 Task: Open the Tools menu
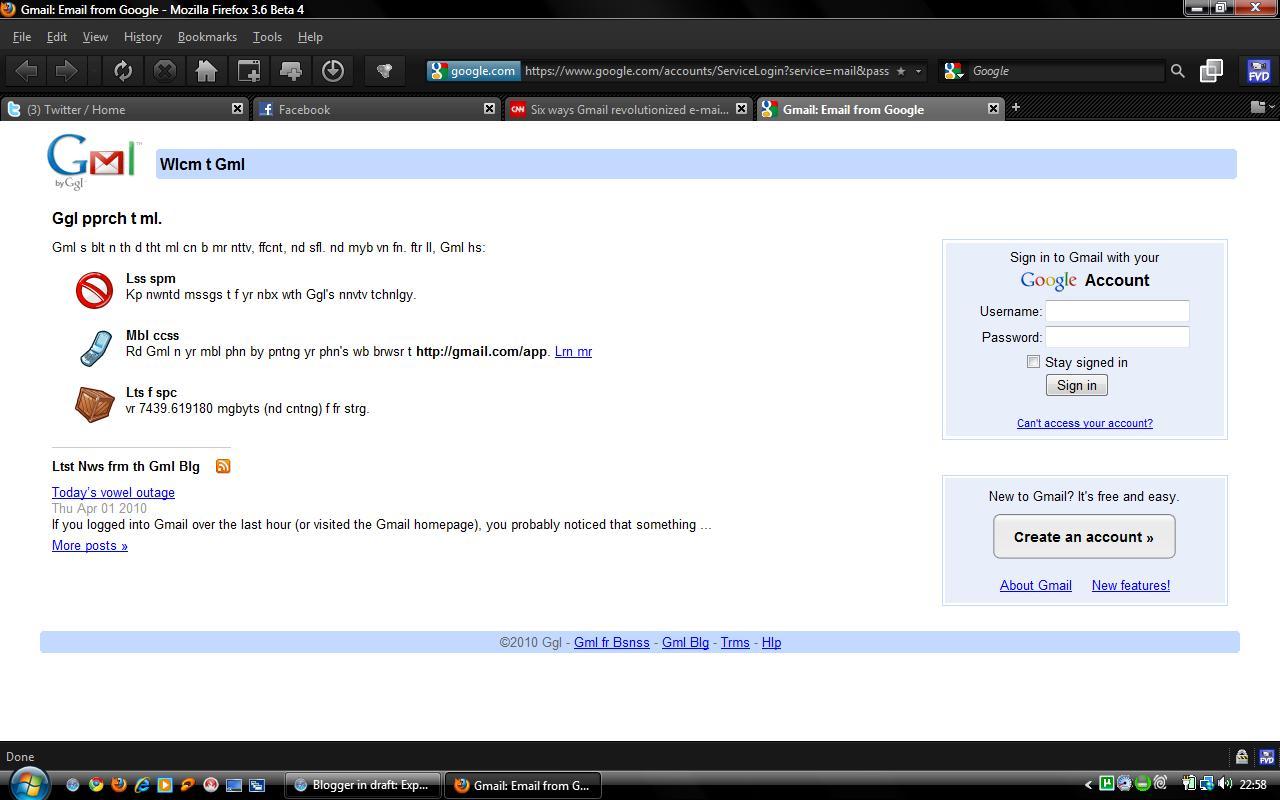click(267, 37)
